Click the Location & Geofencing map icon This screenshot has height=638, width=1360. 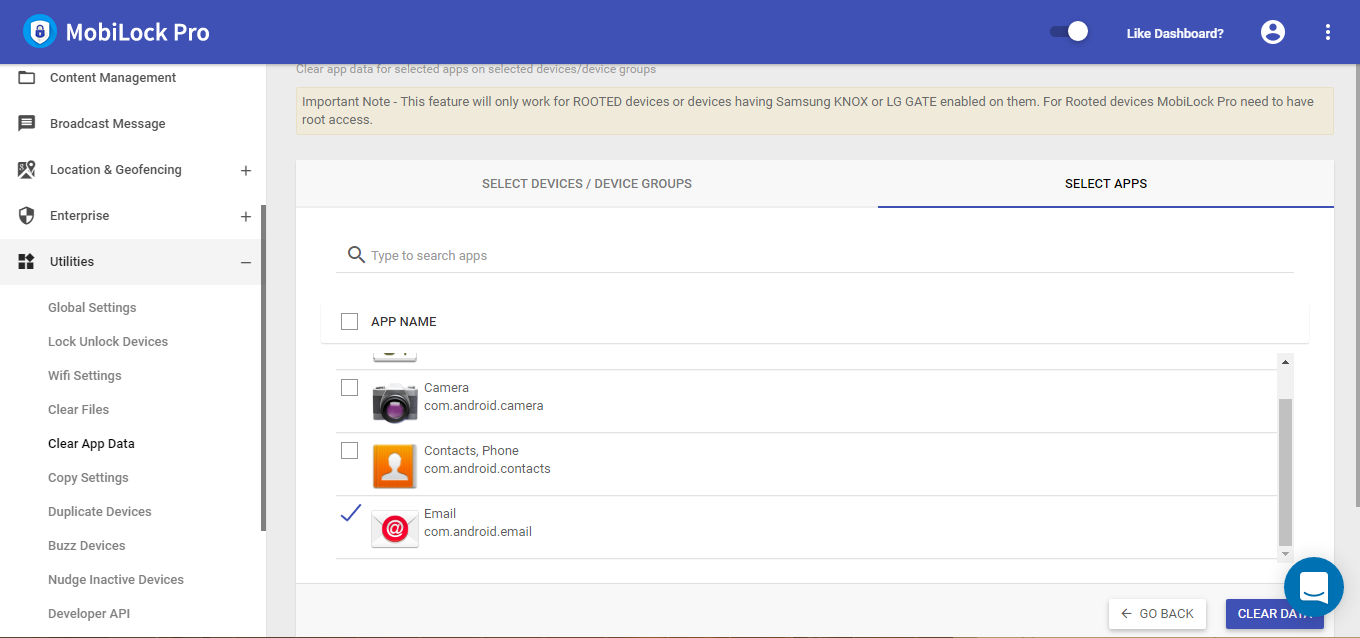[27, 170]
